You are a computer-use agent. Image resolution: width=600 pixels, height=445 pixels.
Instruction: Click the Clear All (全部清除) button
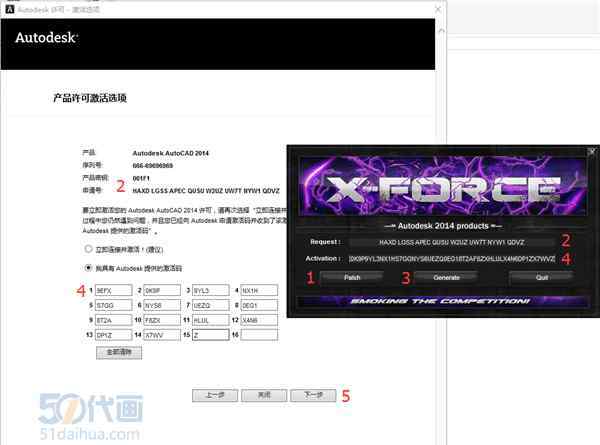click(119, 352)
